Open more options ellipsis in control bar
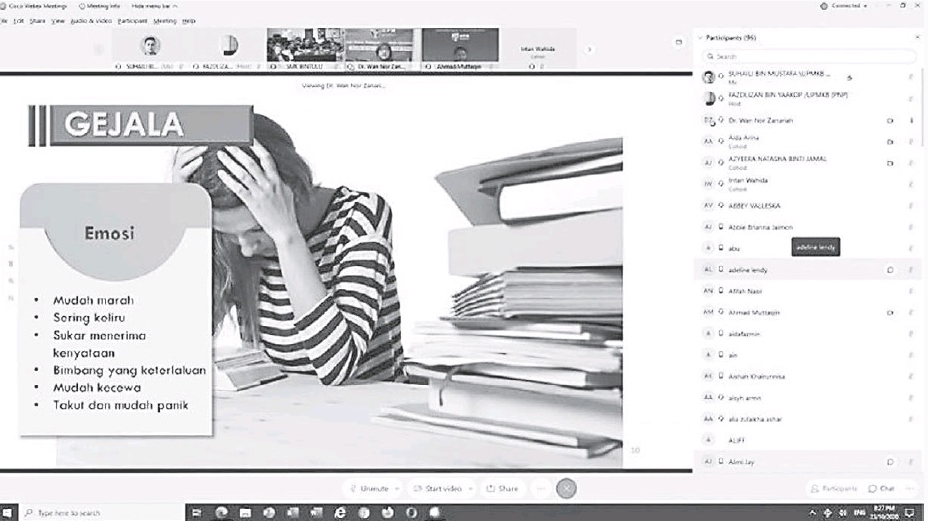This screenshot has height=521, width=928. pos(540,488)
